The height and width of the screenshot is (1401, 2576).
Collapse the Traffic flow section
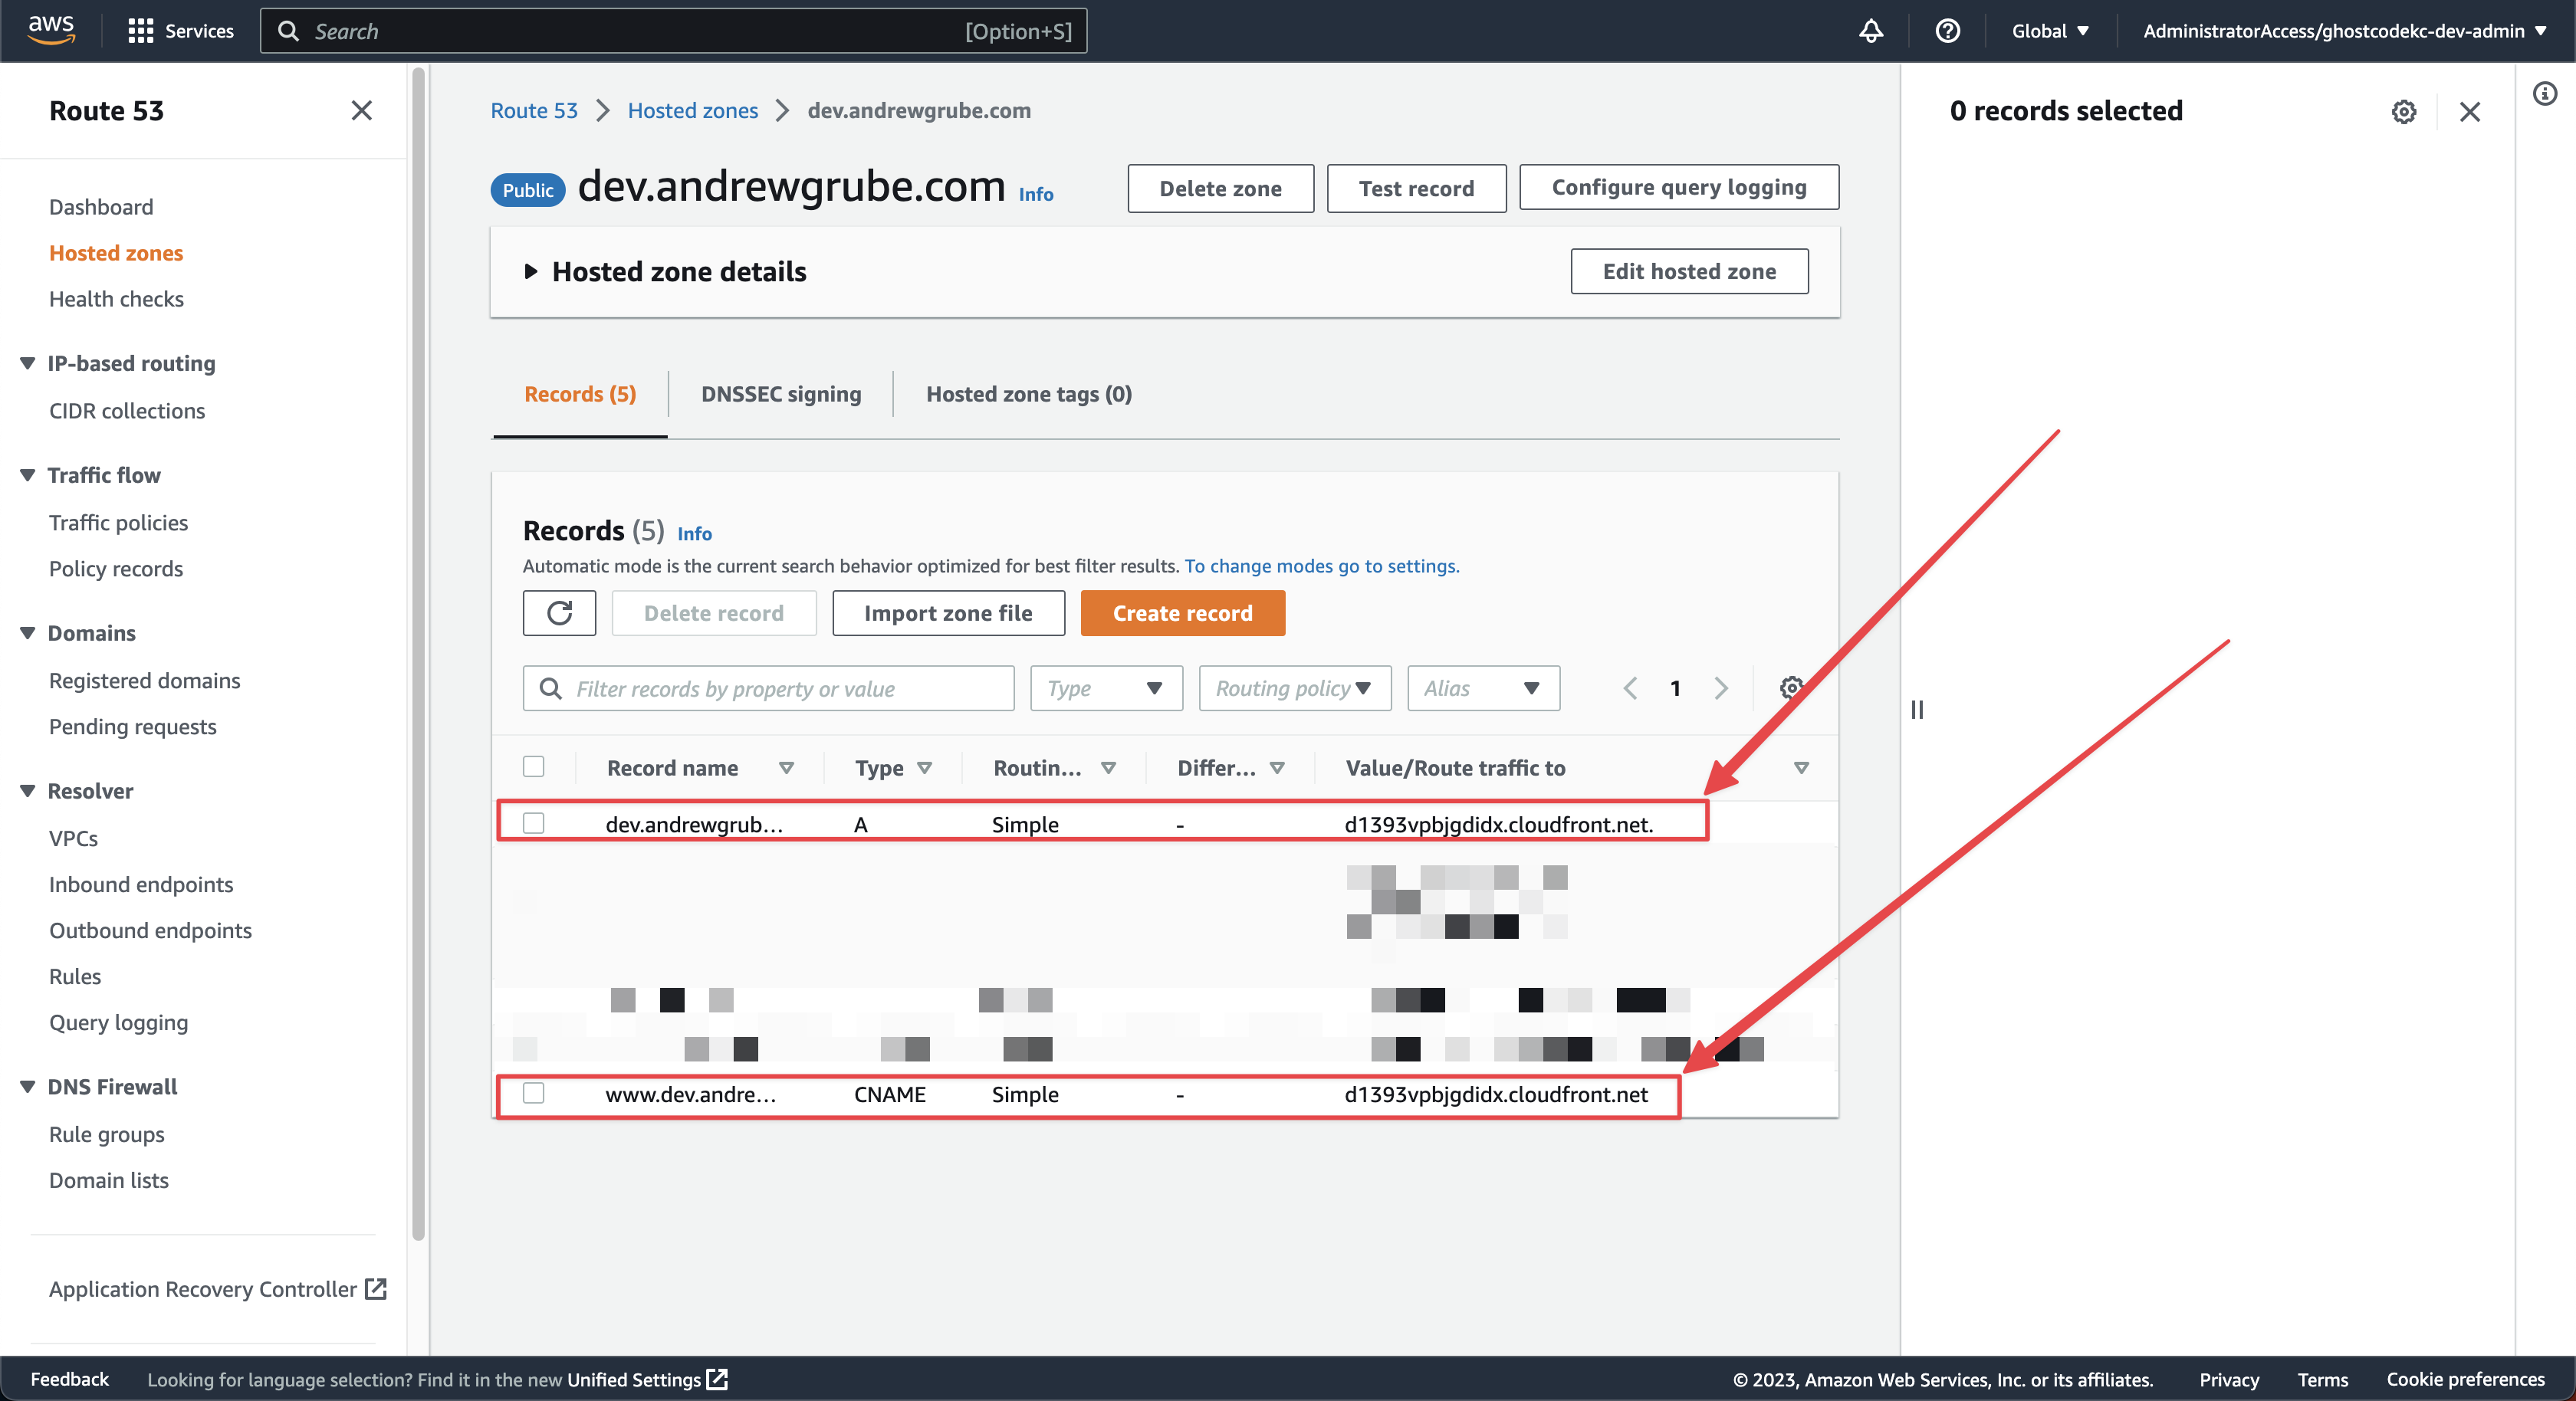click(x=27, y=475)
